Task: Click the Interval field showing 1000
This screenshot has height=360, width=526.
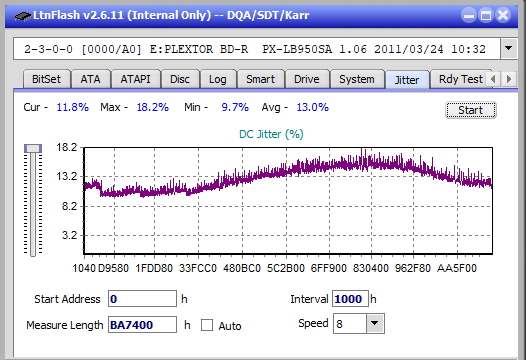Action: 350,299
